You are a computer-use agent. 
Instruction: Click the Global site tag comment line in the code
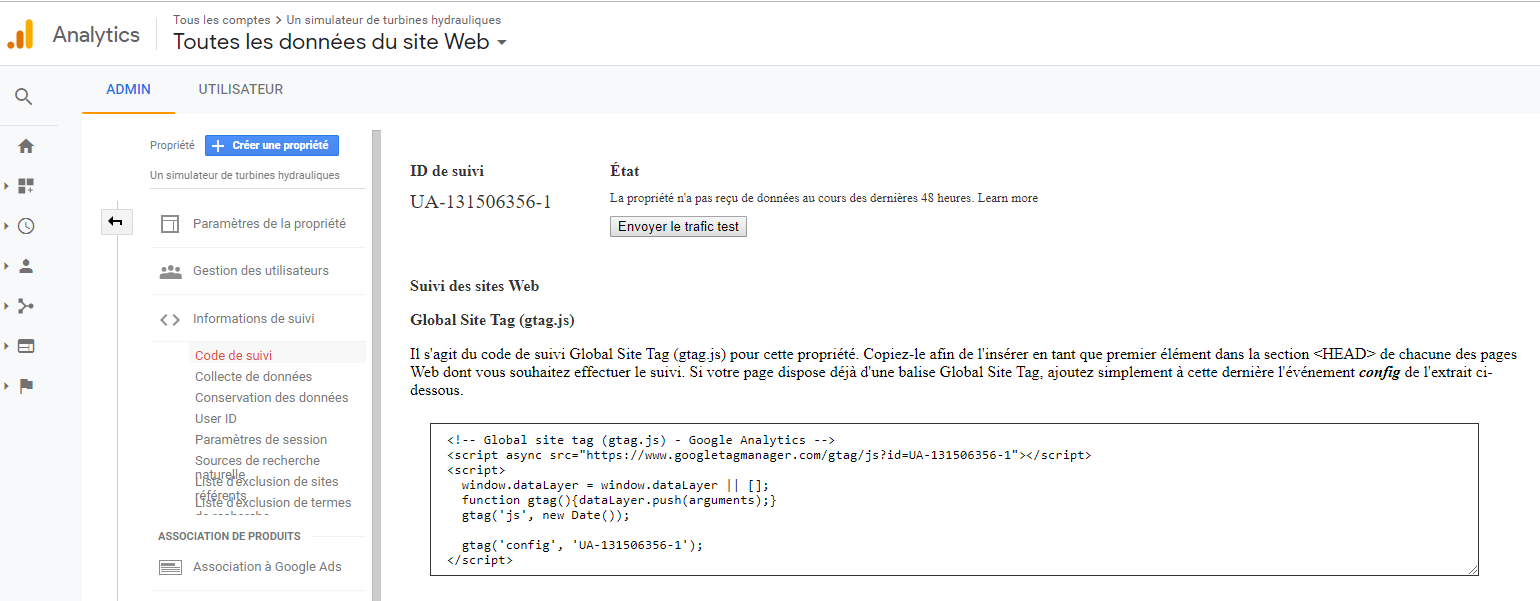[x=640, y=440]
